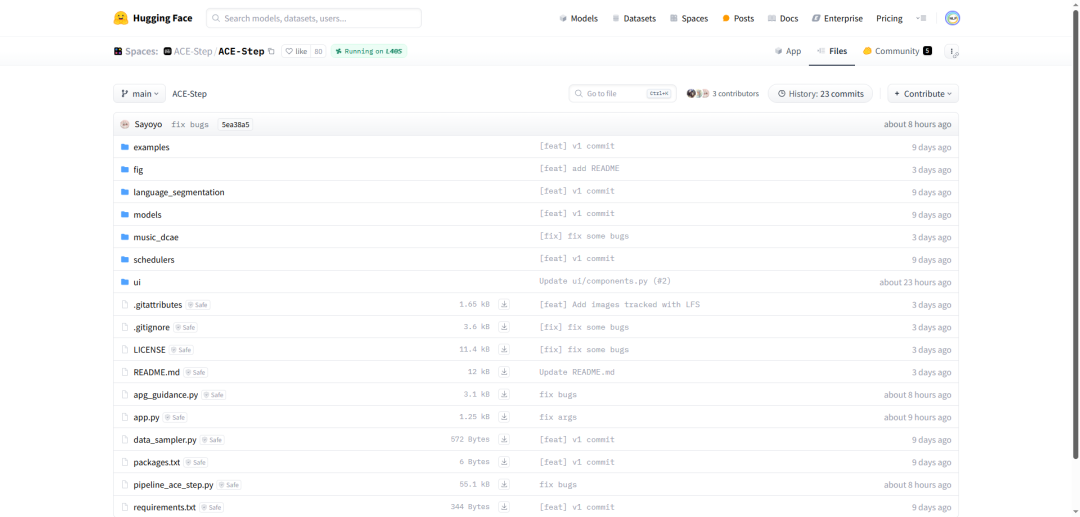This screenshot has height=517, width=1080.
Task: Click Running on L40S status badge
Action: click(x=369, y=51)
